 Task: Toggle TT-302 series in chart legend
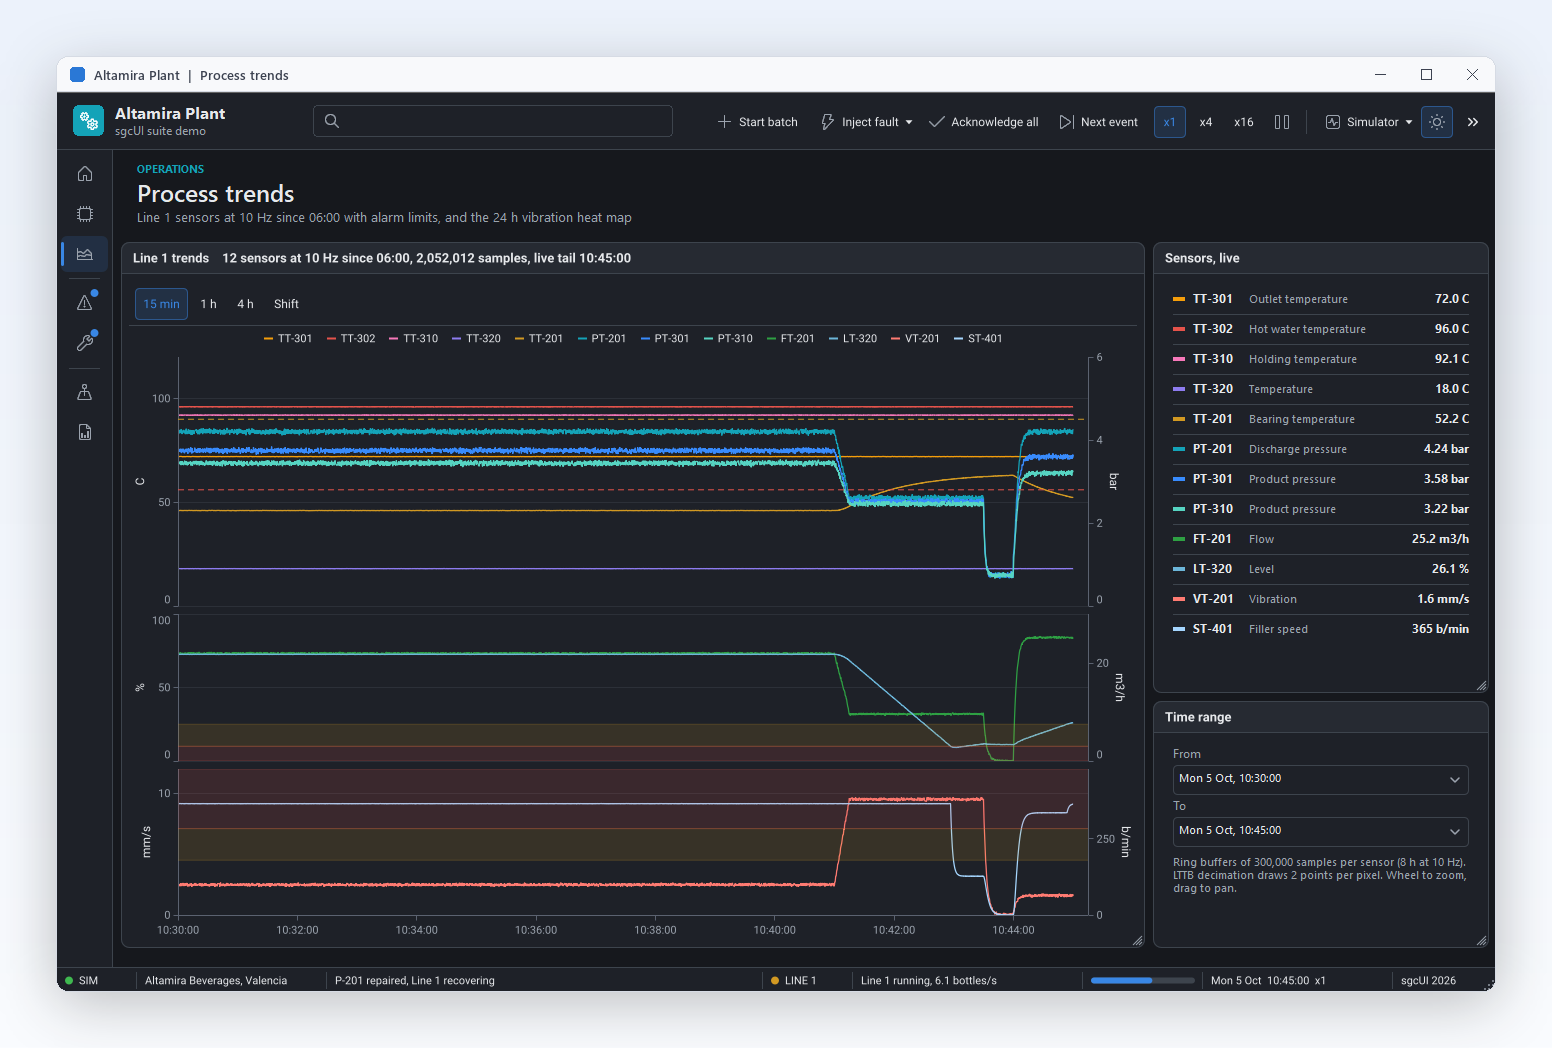[351, 339]
